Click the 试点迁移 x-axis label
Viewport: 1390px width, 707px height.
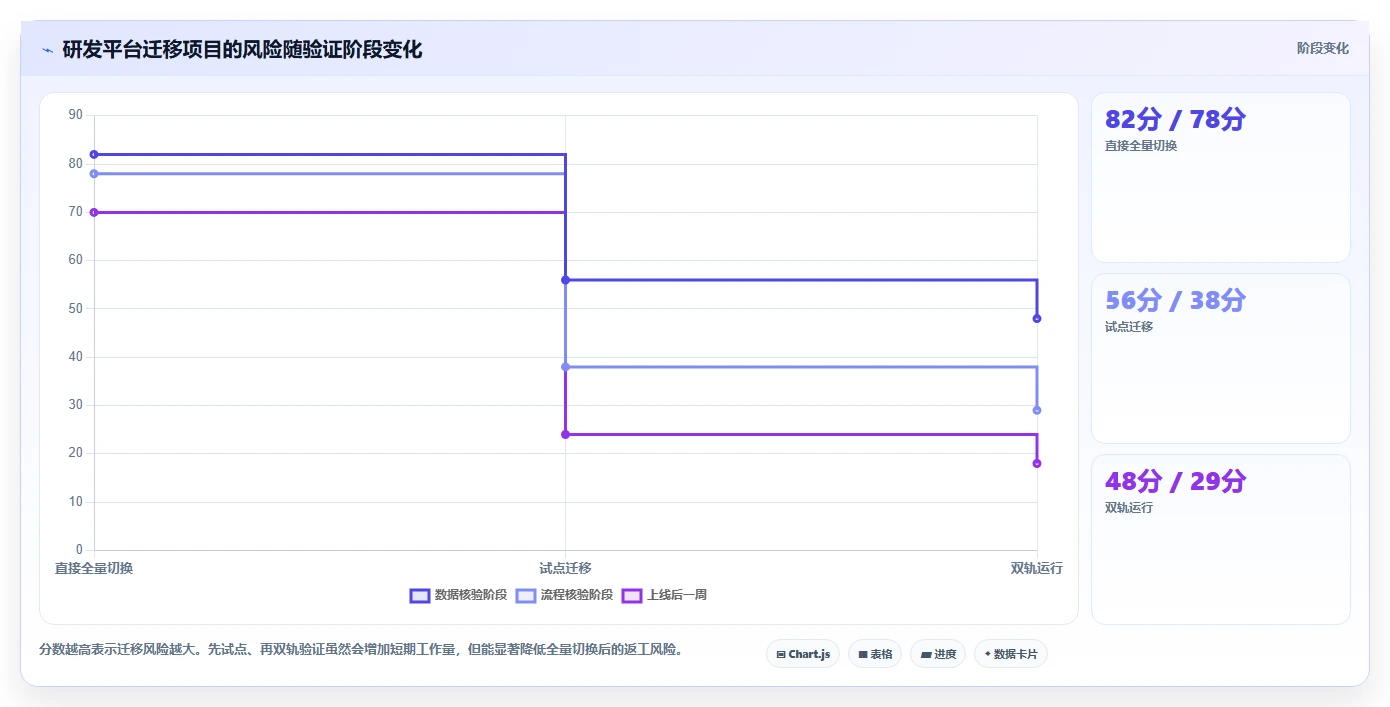[x=565, y=568]
